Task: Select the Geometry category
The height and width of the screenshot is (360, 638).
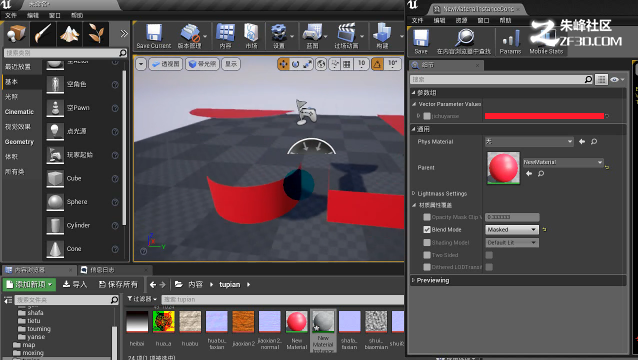Action: (20, 142)
